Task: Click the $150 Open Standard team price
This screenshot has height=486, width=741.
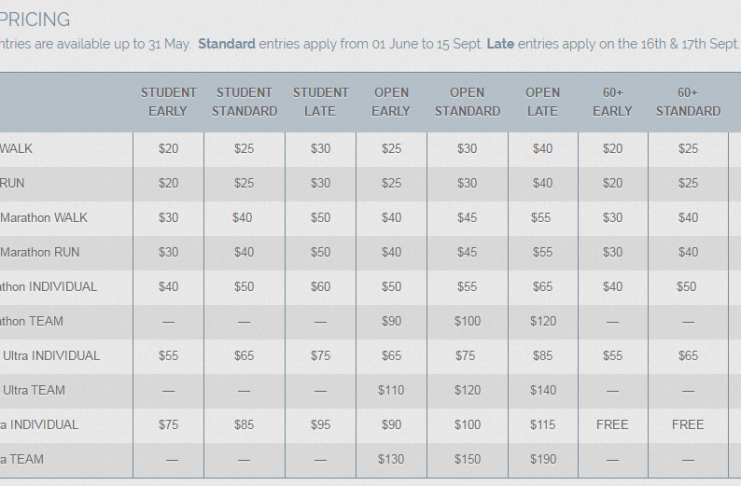Action: coord(467,459)
